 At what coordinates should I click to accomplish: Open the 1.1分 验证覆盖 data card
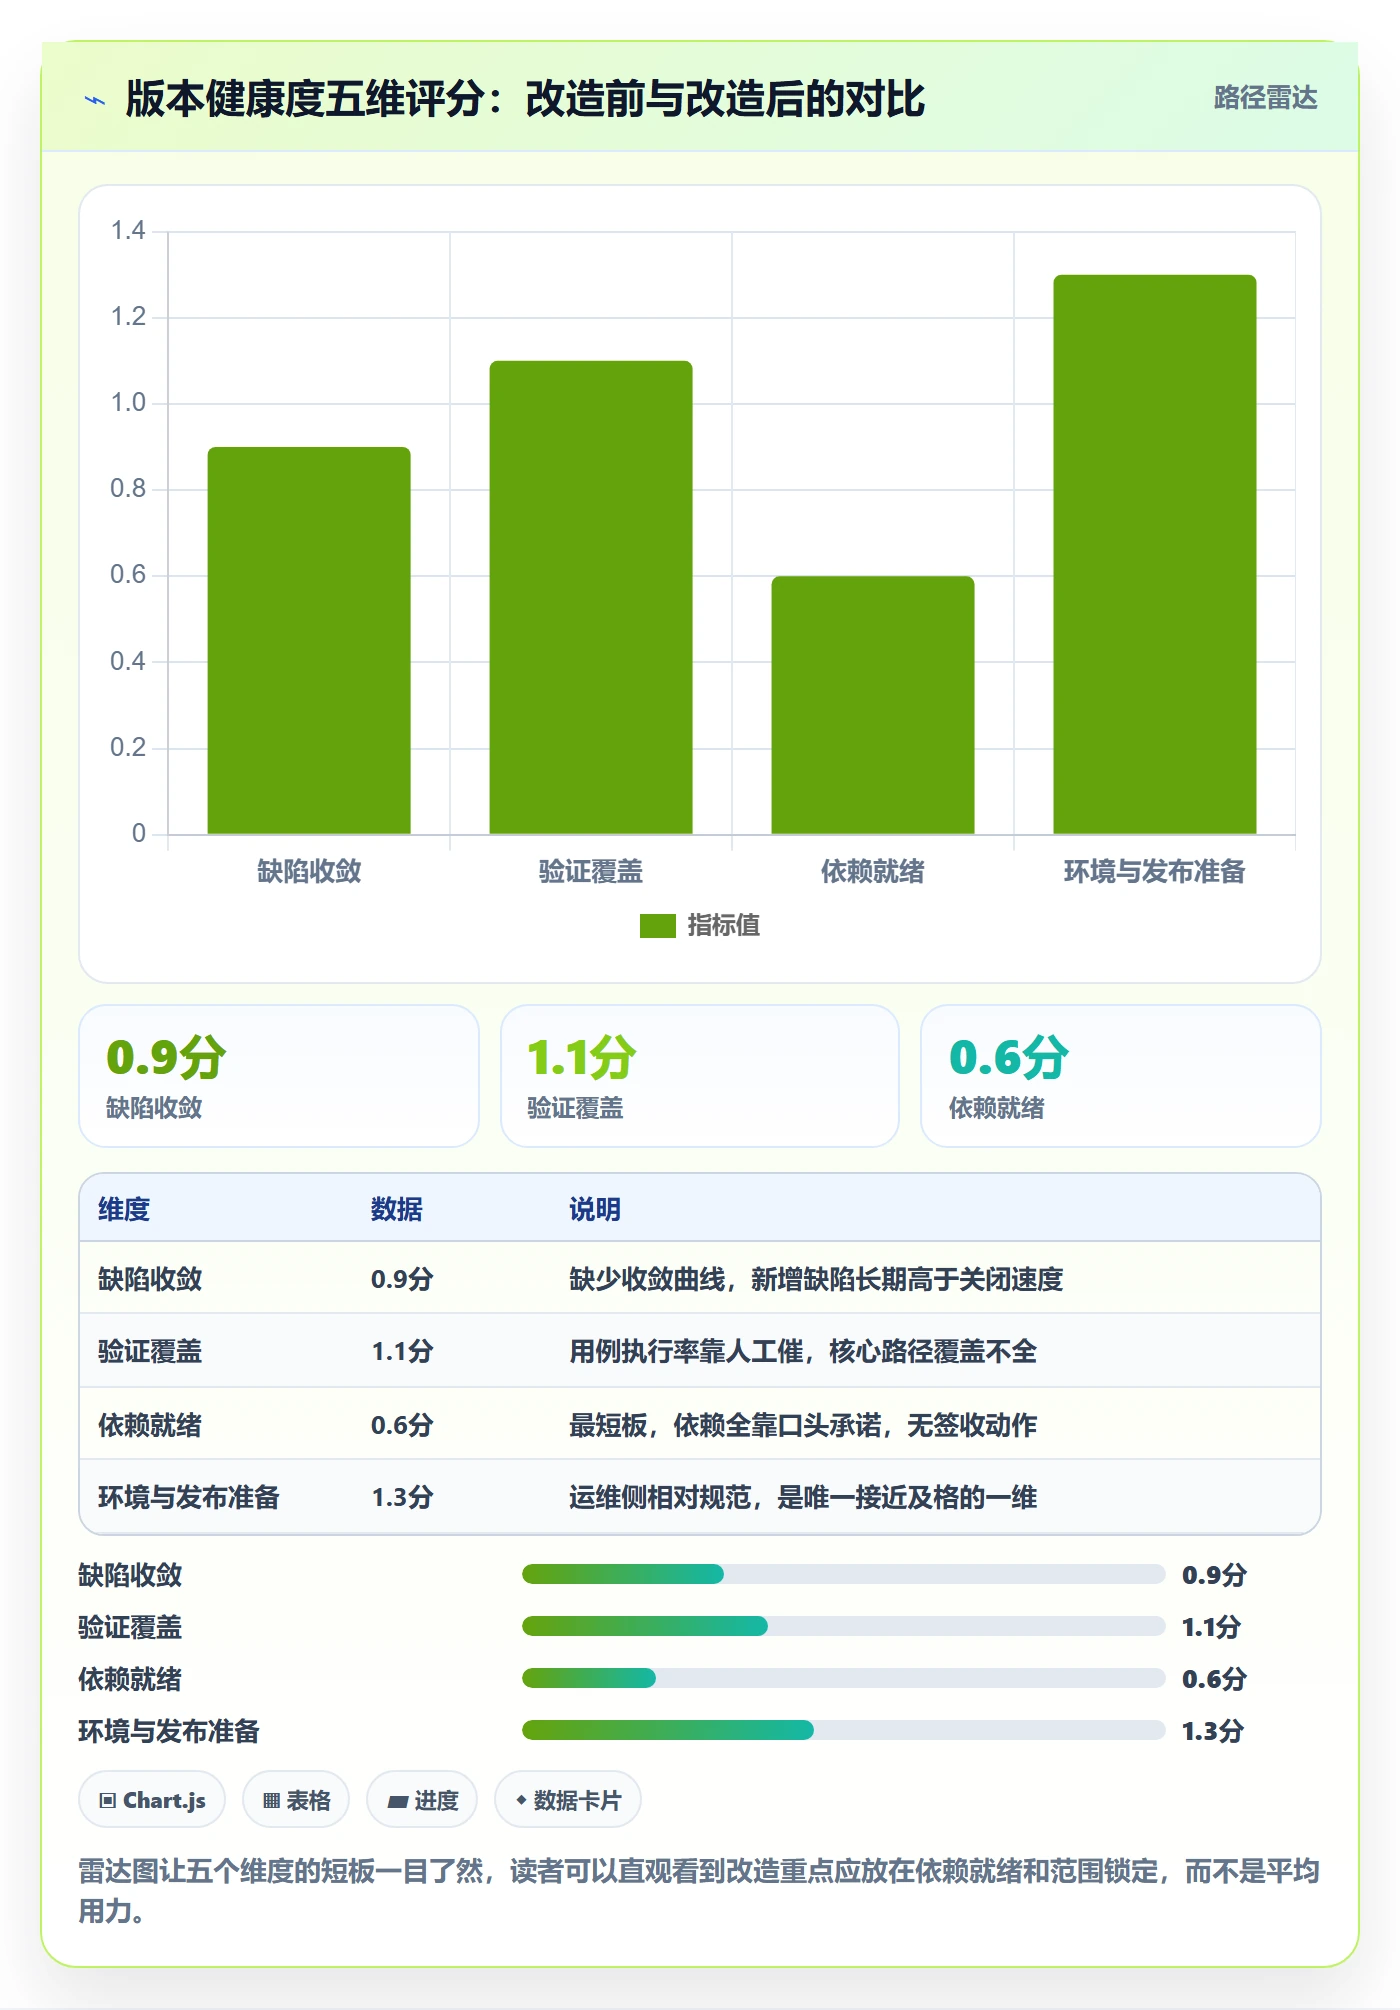coord(700,1076)
